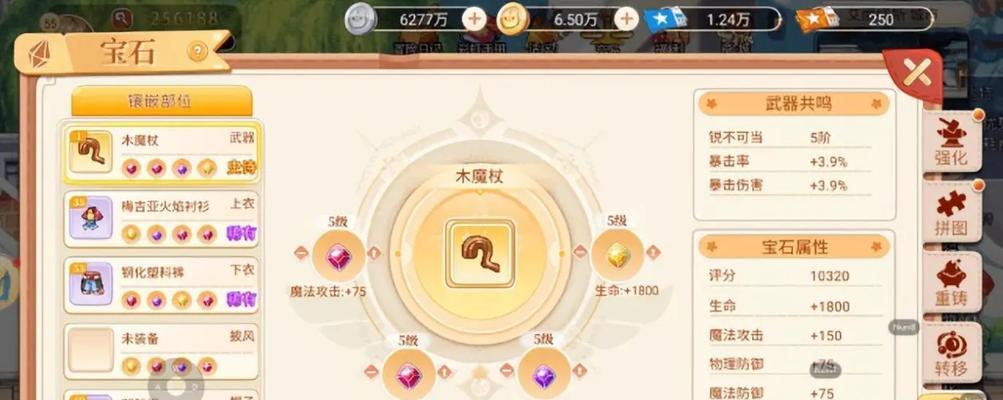This screenshot has height=400, width=1003.
Task: Add silver coins with the plus button
Action: [474, 19]
